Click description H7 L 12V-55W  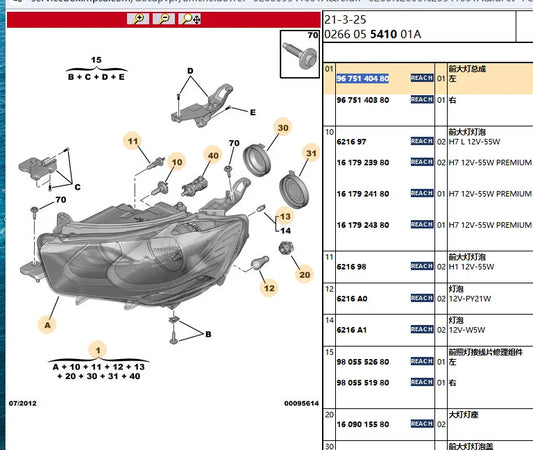pyautogui.click(x=474, y=142)
